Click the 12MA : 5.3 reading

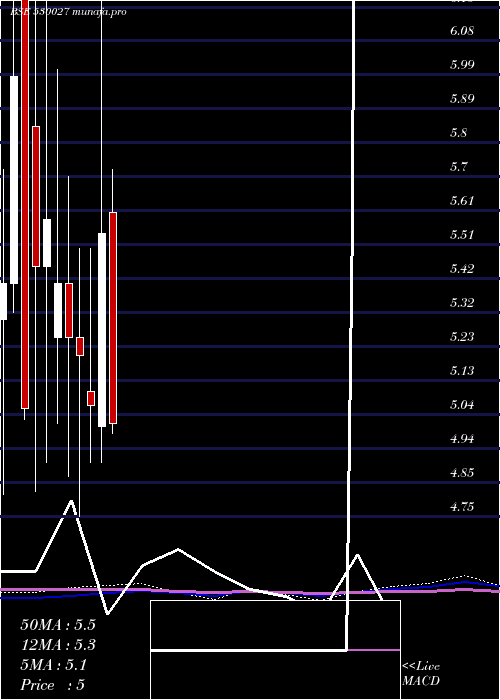(58, 645)
